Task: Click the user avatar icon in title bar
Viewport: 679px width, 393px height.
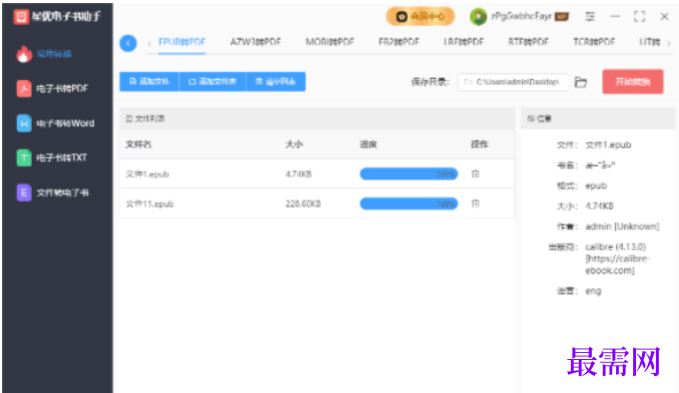Action: (x=478, y=17)
